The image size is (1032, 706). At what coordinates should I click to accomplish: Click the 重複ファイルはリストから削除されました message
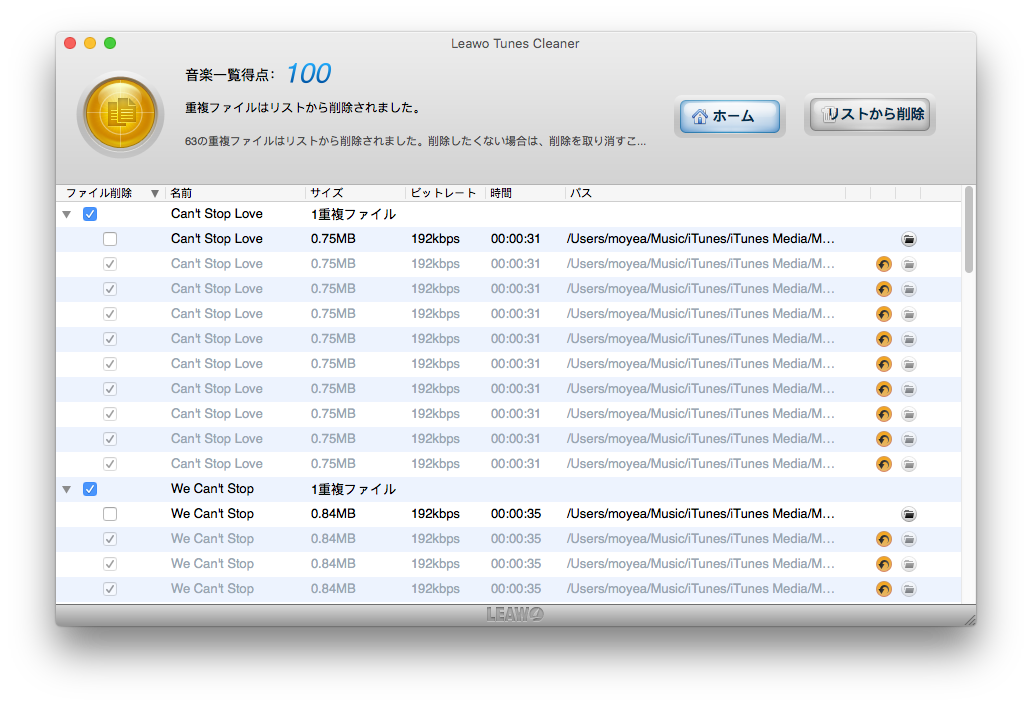point(303,108)
